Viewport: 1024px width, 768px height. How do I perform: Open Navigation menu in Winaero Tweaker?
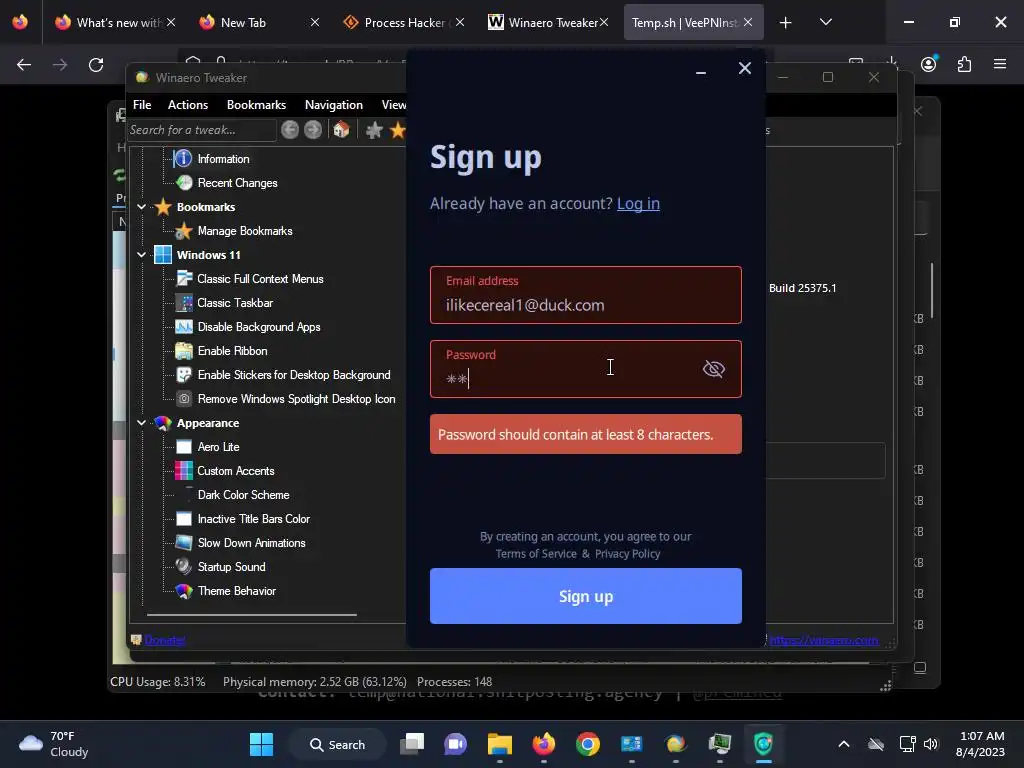click(x=334, y=105)
